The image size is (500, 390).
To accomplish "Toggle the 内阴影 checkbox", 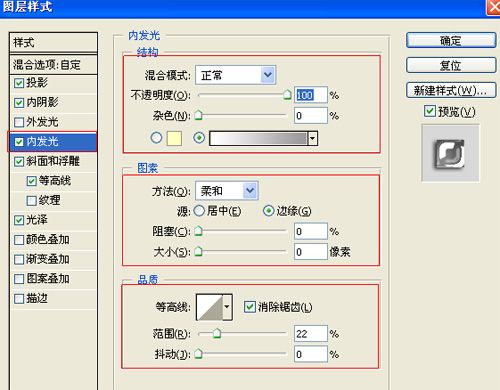I will pyautogui.click(x=19, y=103).
